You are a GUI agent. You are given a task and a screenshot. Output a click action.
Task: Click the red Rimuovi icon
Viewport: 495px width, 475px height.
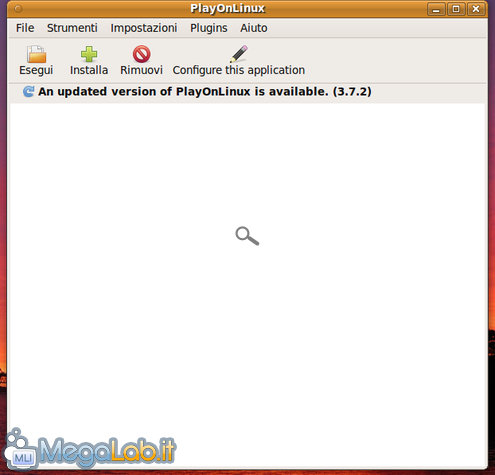coord(142,54)
